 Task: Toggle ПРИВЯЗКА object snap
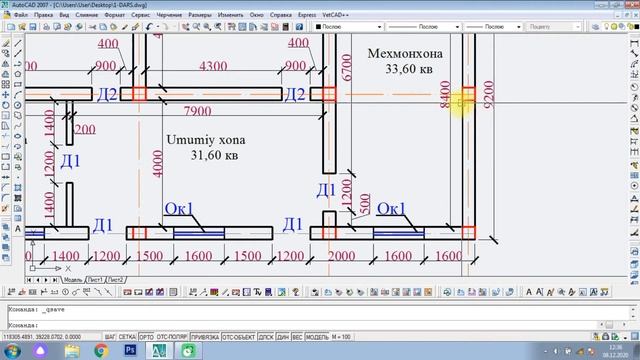[205, 337]
